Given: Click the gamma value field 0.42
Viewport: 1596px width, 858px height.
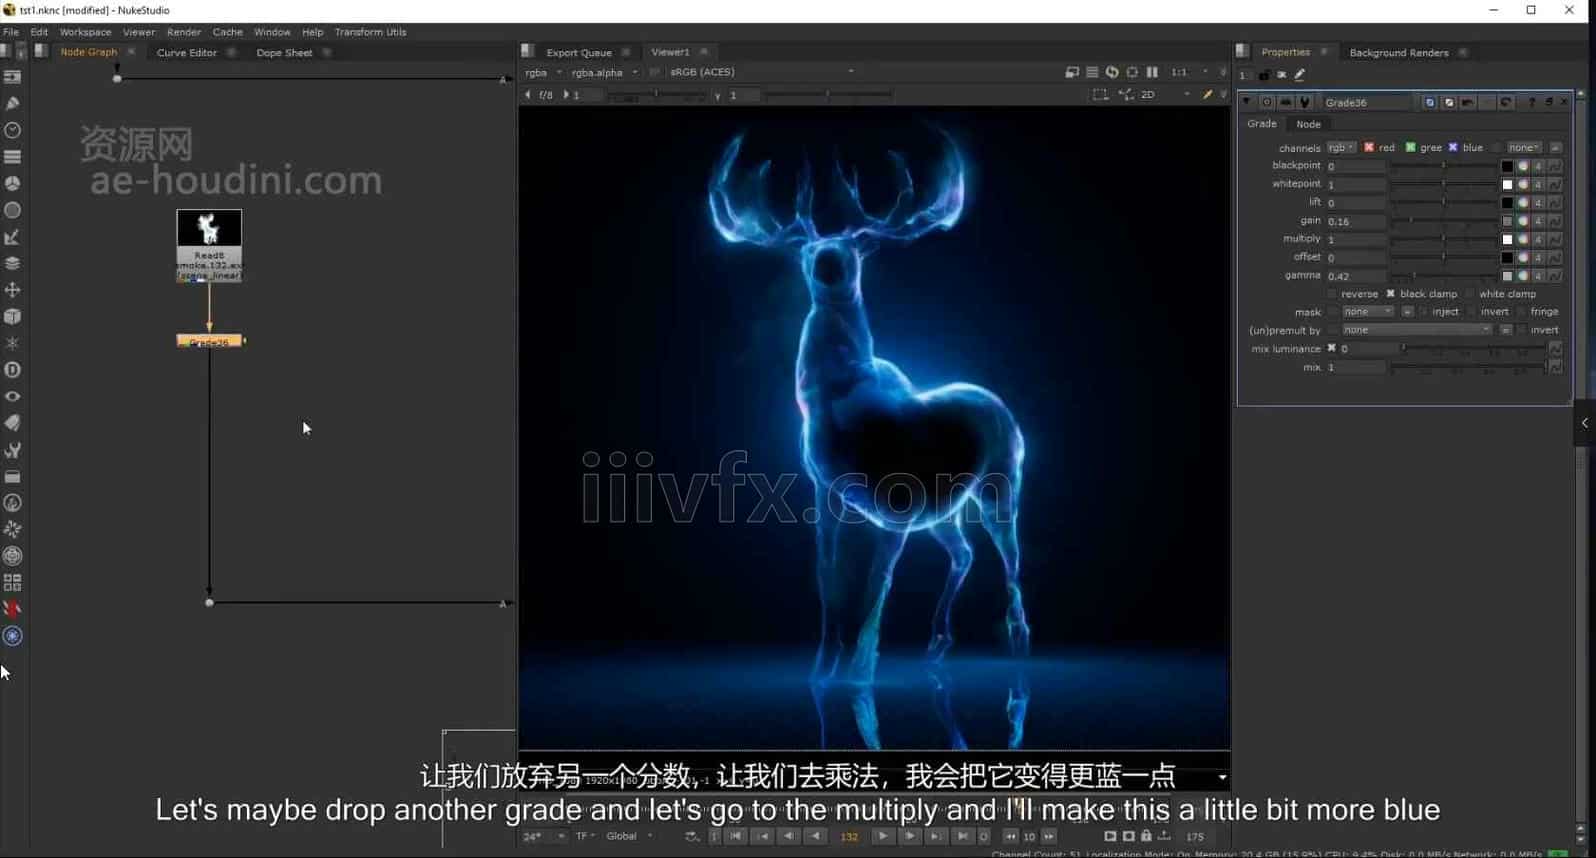Looking at the screenshot, I should coord(1355,276).
